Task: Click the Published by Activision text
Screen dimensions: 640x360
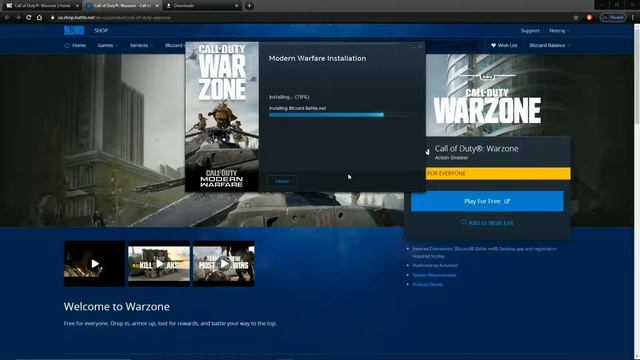Action: point(435,266)
